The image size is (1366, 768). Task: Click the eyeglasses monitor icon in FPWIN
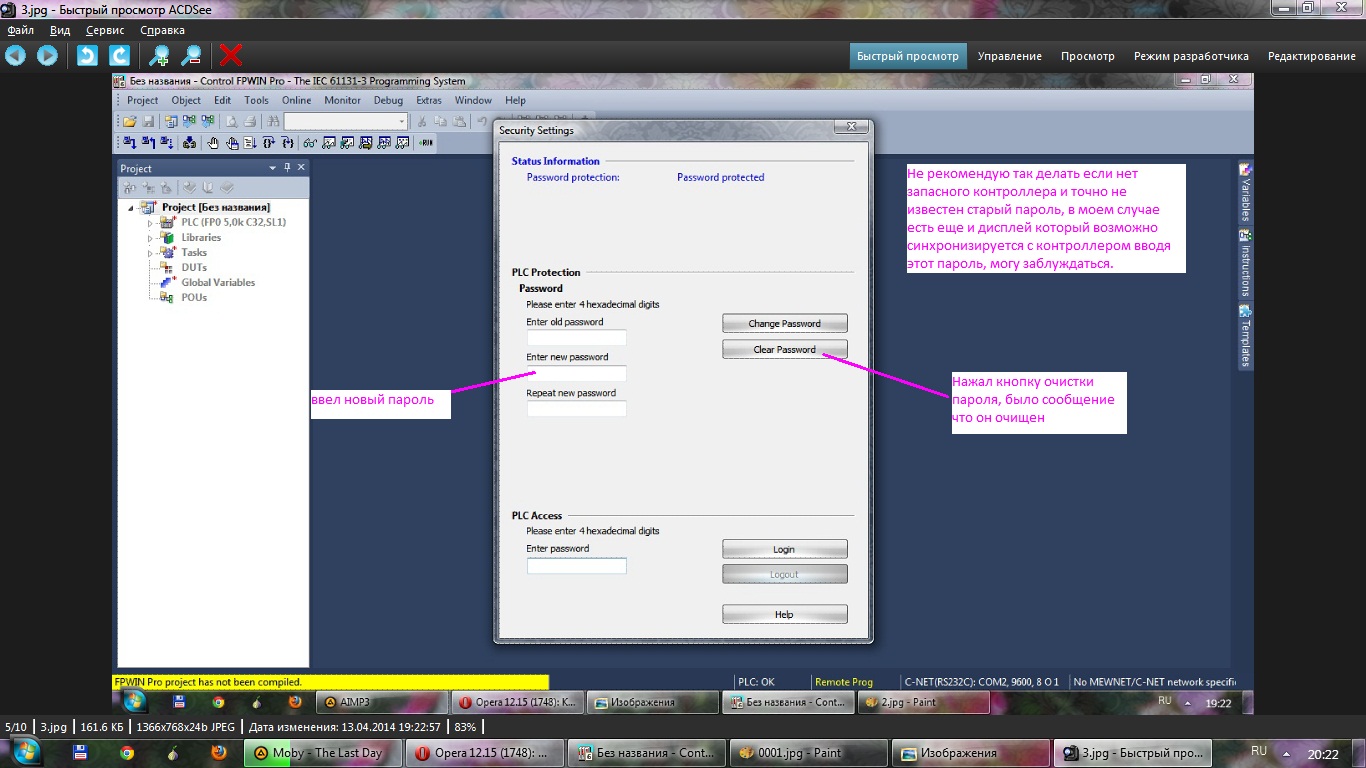(311, 143)
